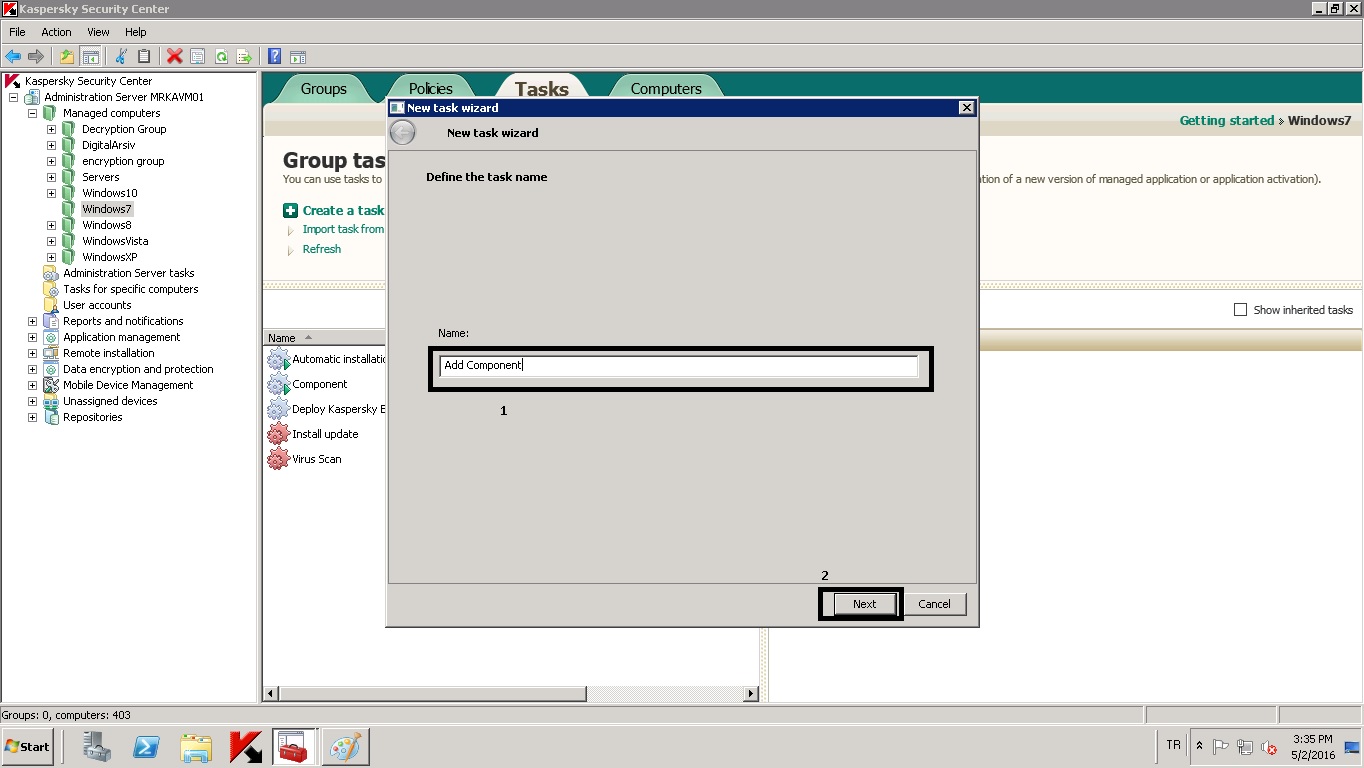Screen dimensions: 1364x768
Task: Open PowerShell from the taskbar
Action: point(147,746)
